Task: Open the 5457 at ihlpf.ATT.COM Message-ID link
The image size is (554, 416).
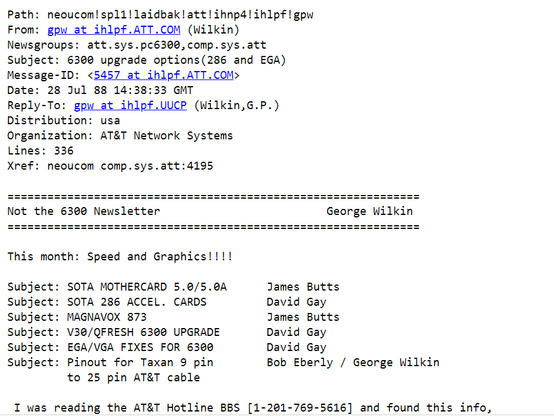Action: [164, 75]
